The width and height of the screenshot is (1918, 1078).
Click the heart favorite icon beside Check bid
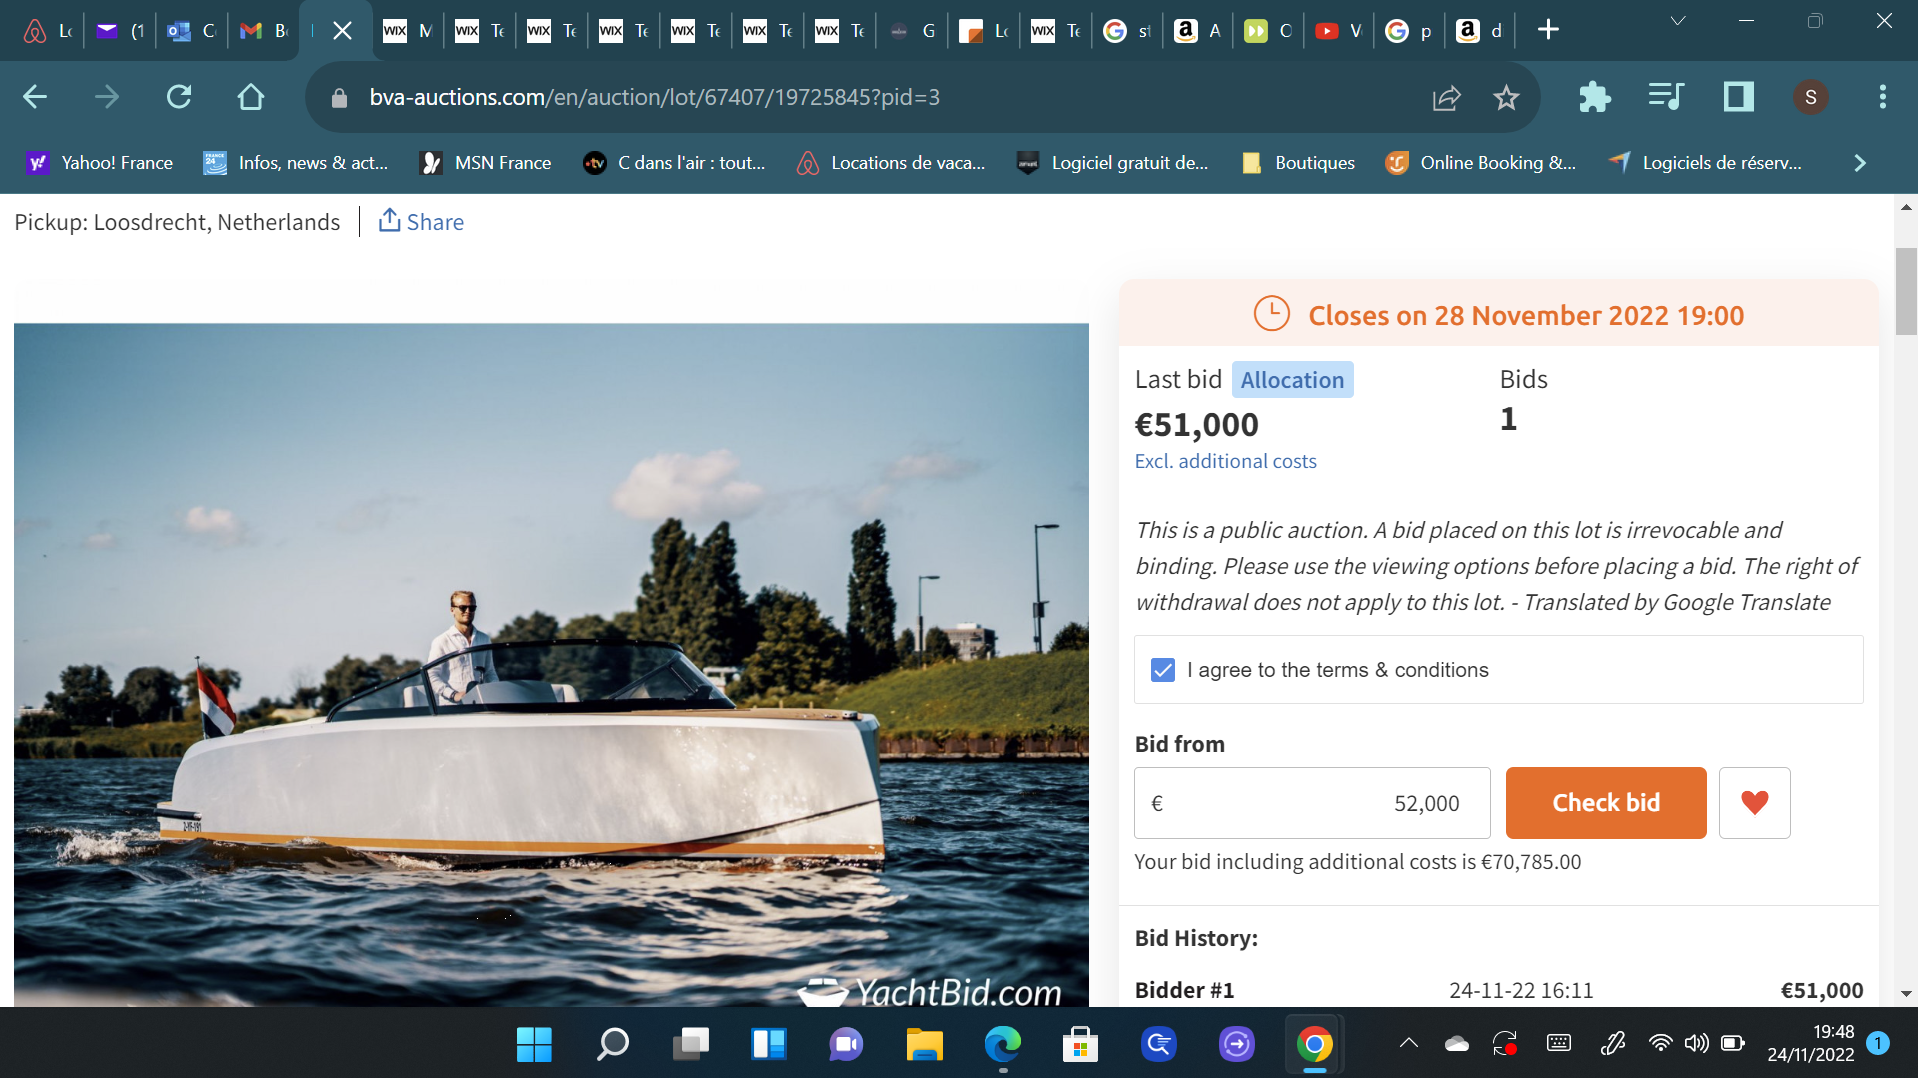coord(1754,803)
